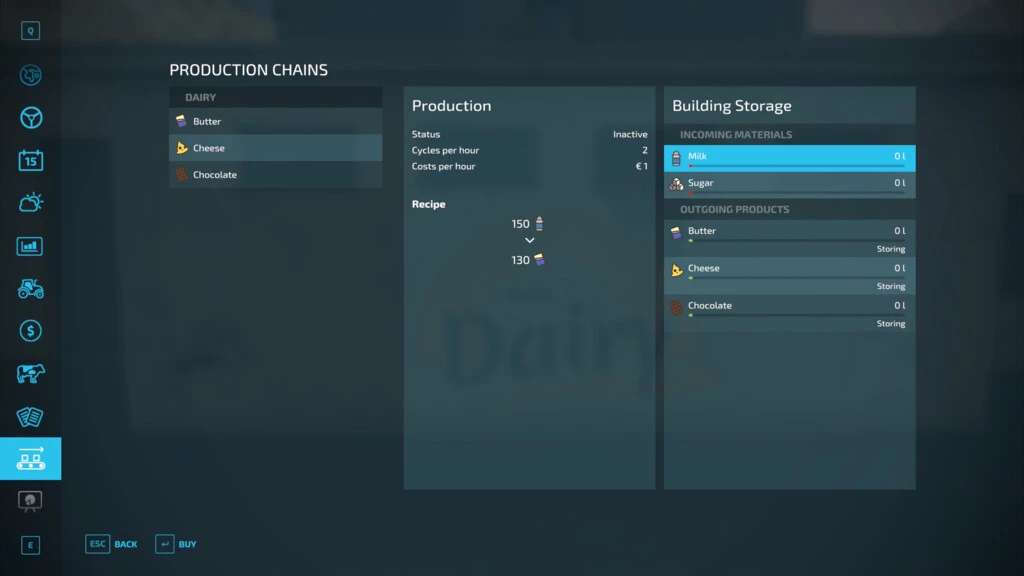1024x576 pixels.
Task: Open the steering wheel AI helper page
Action: (x=31, y=118)
